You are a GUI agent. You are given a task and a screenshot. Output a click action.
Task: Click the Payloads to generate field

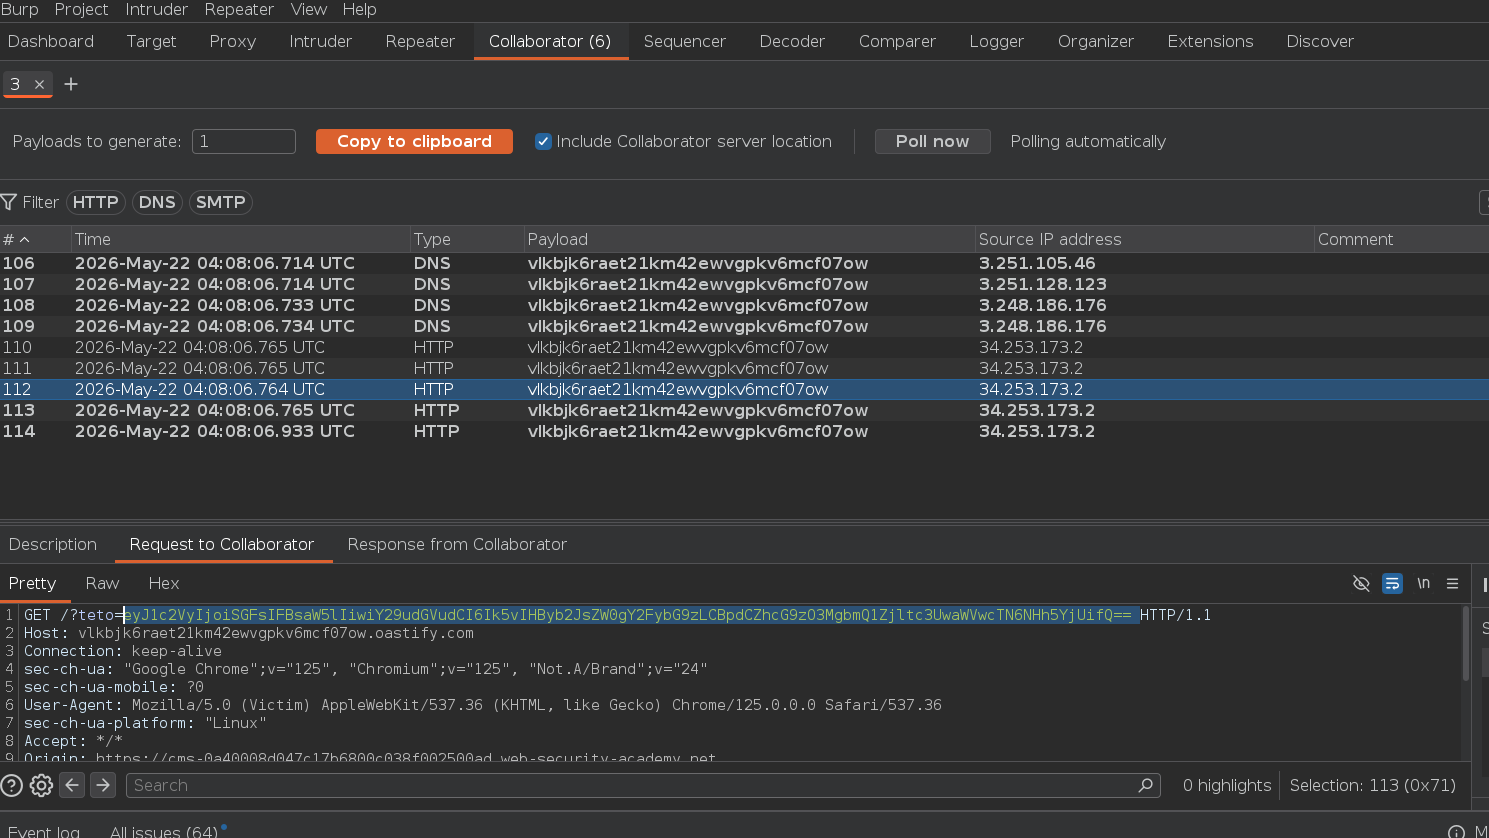(244, 142)
